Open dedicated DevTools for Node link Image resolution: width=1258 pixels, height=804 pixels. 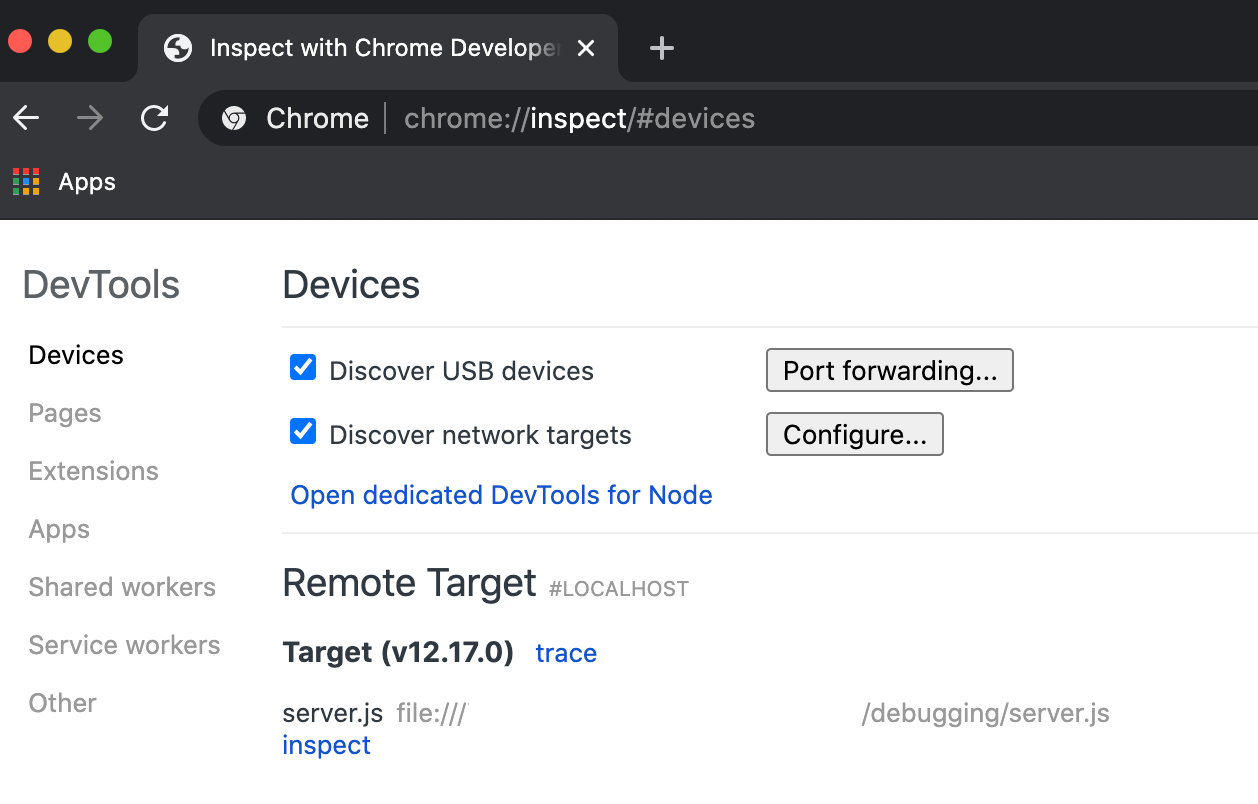(x=501, y=495)
